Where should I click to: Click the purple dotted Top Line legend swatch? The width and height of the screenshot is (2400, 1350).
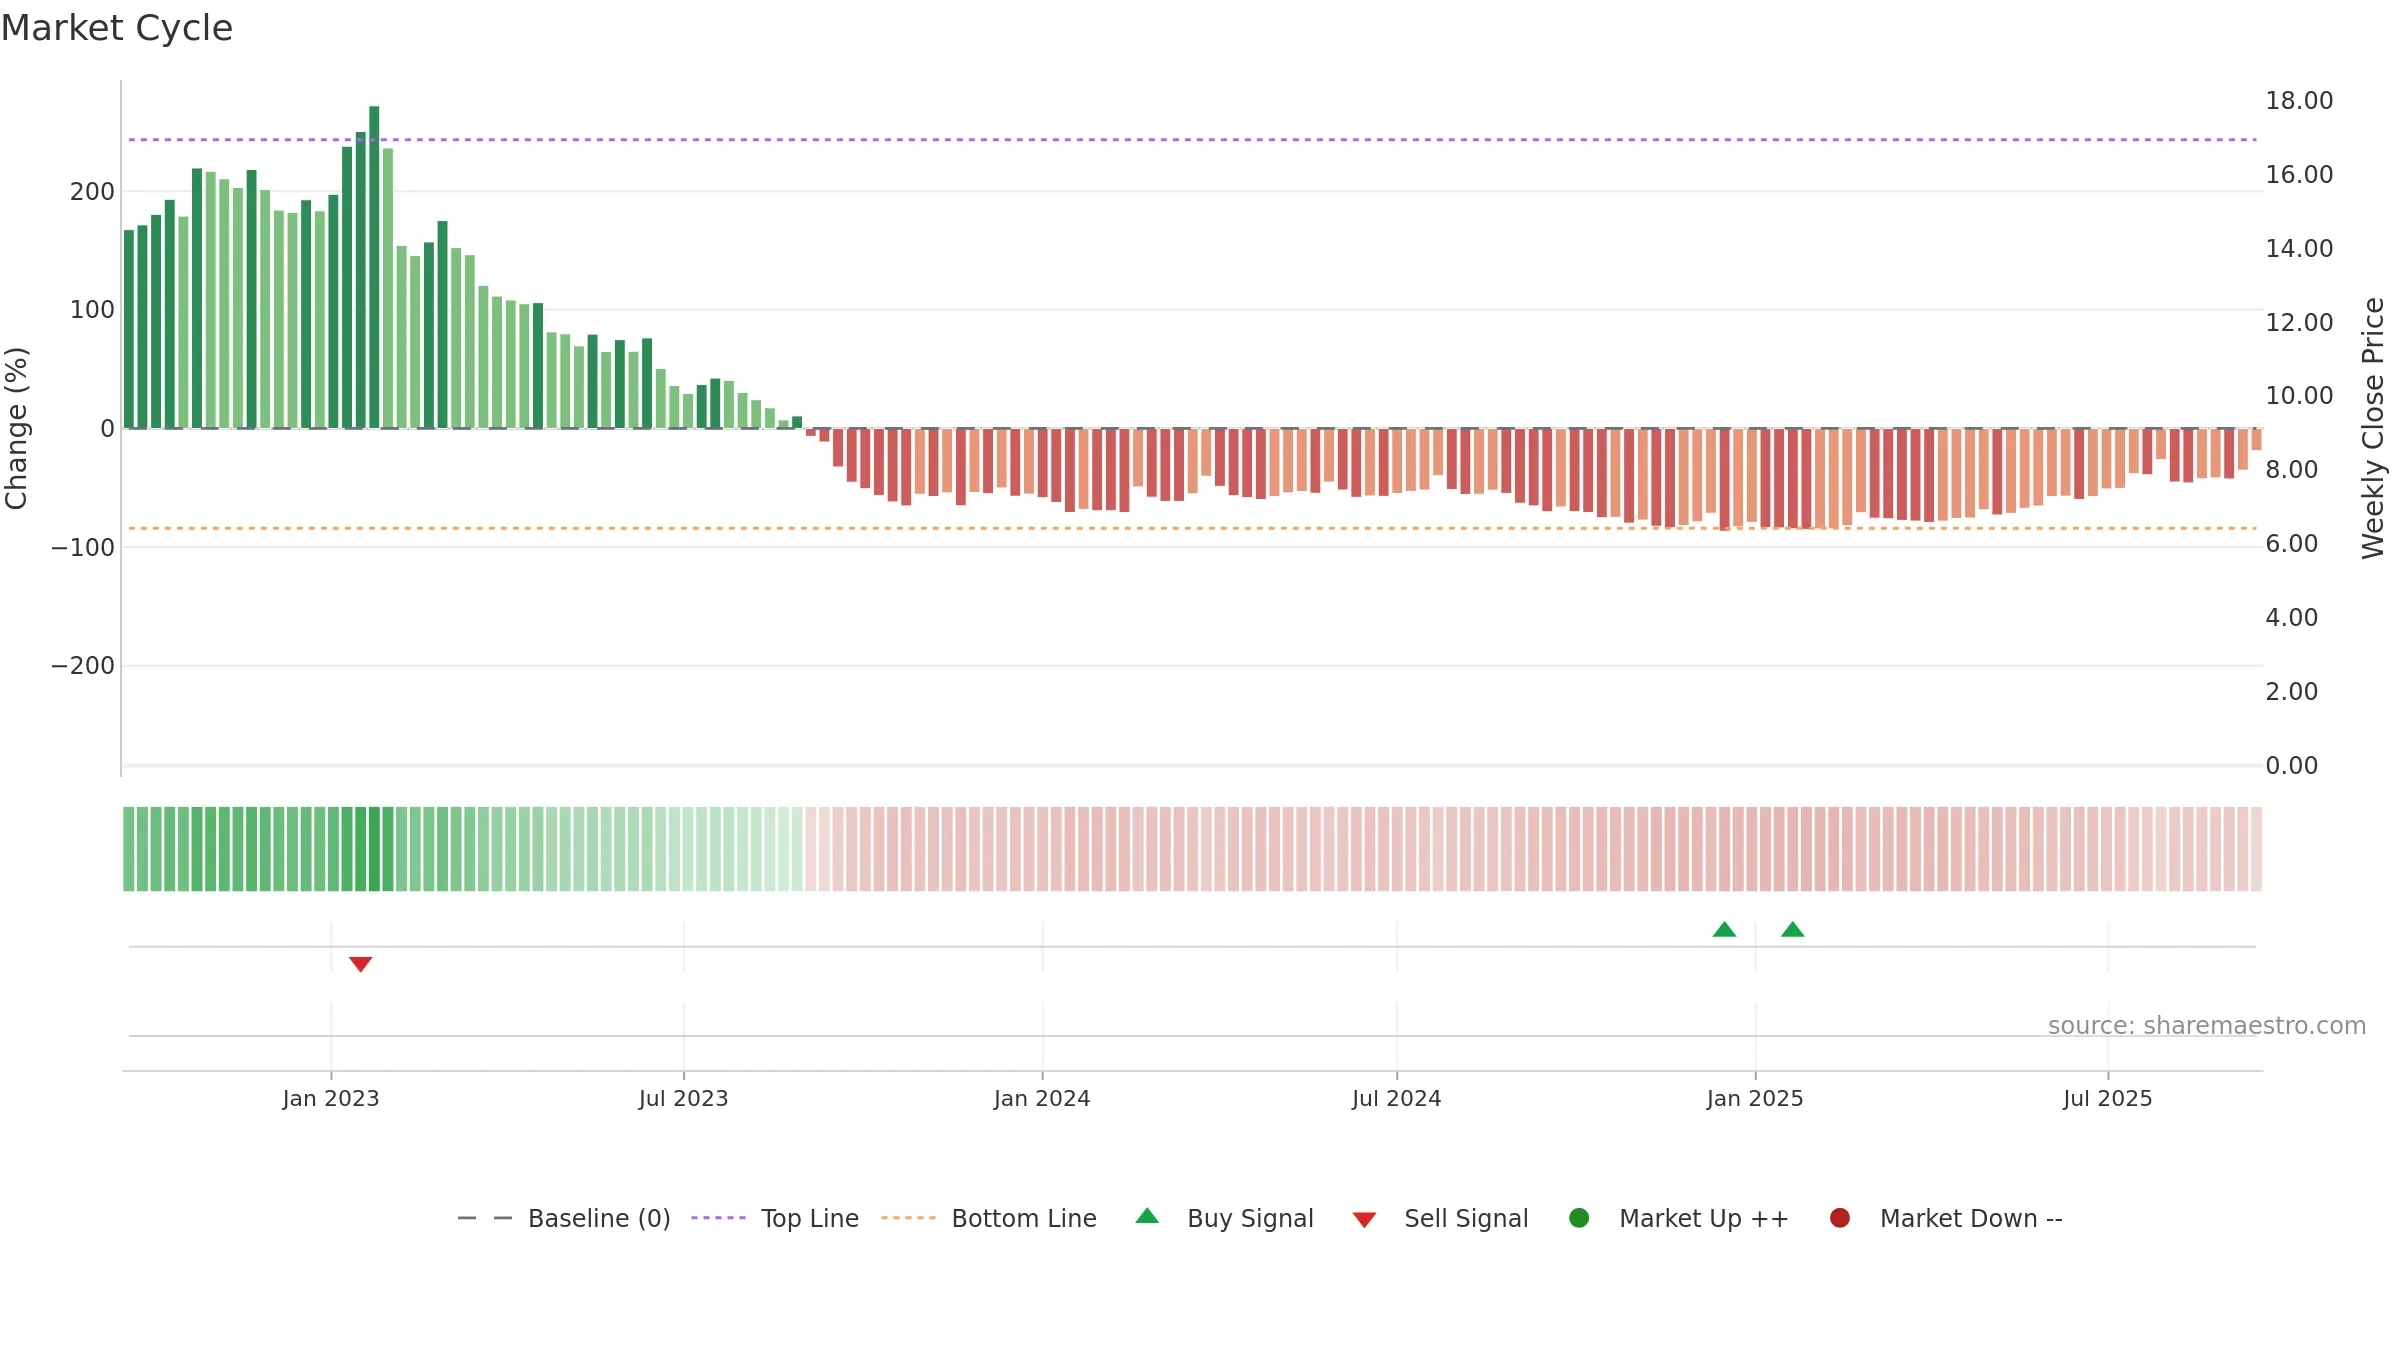point(719,1218)
